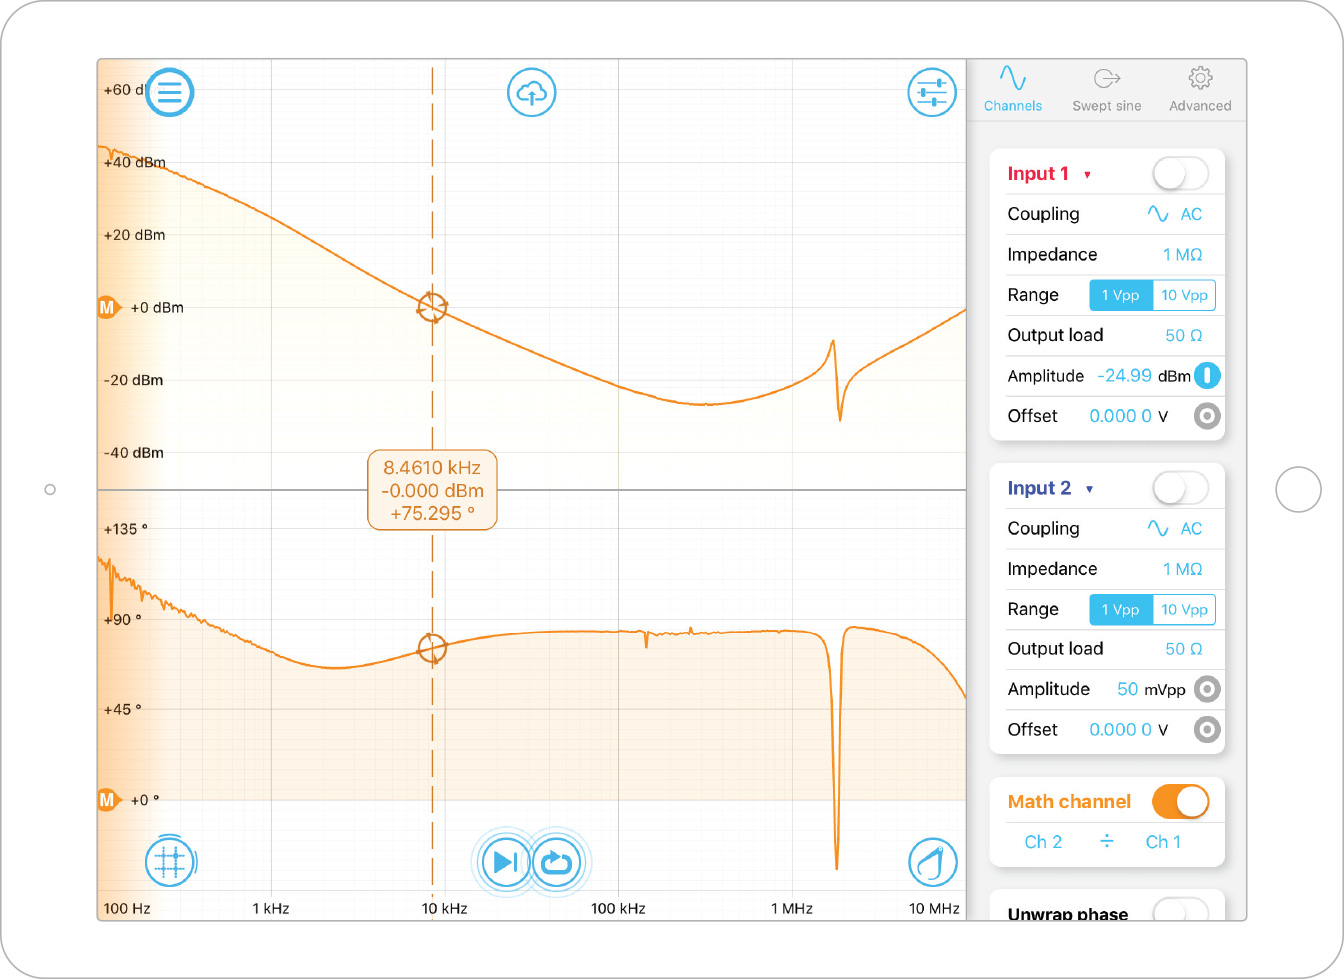Expand the Input 1 dropdown arrow
This screenshot has height=979, width=1344.
coord(1087,175)
